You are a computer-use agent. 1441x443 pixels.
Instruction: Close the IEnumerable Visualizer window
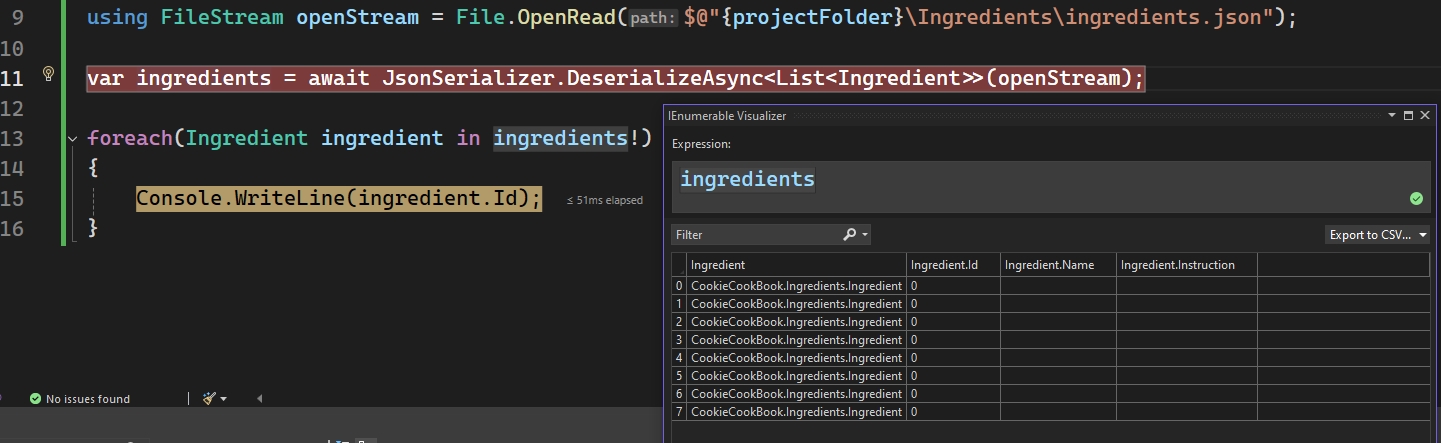pyautogui.click(x=1425, y=116)
